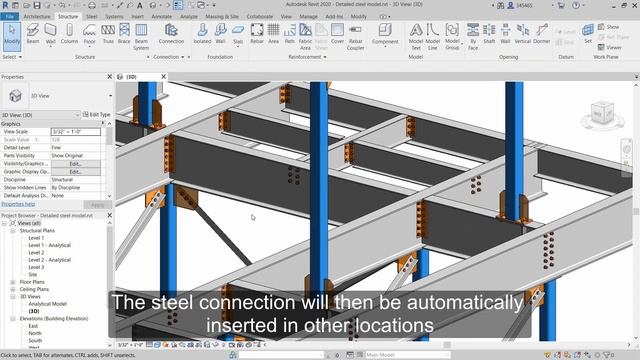This screenshot has height=360, width=640.
Task: Open the Architecture ribbon tab
Action: click(37, 17)
